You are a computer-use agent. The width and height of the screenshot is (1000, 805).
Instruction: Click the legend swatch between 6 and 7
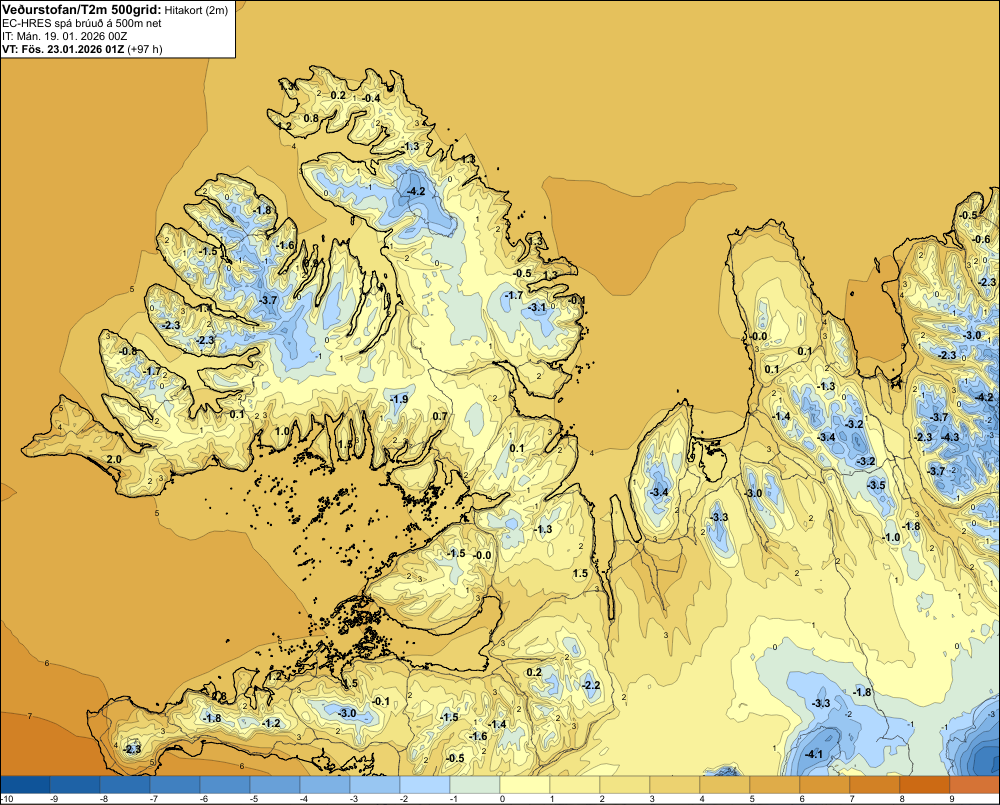pos(825,784)
